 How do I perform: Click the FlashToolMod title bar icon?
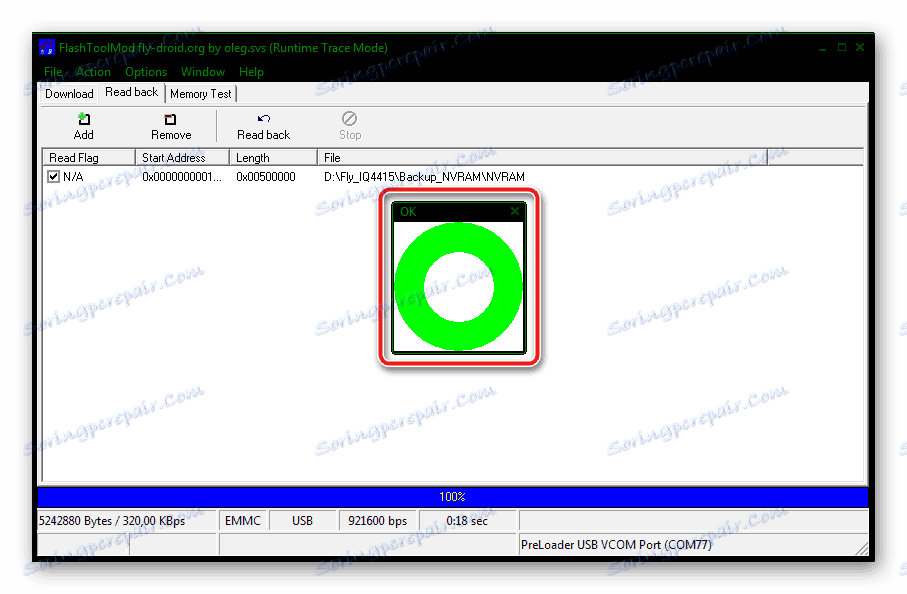pyautogui.click(x=47, y=47)
